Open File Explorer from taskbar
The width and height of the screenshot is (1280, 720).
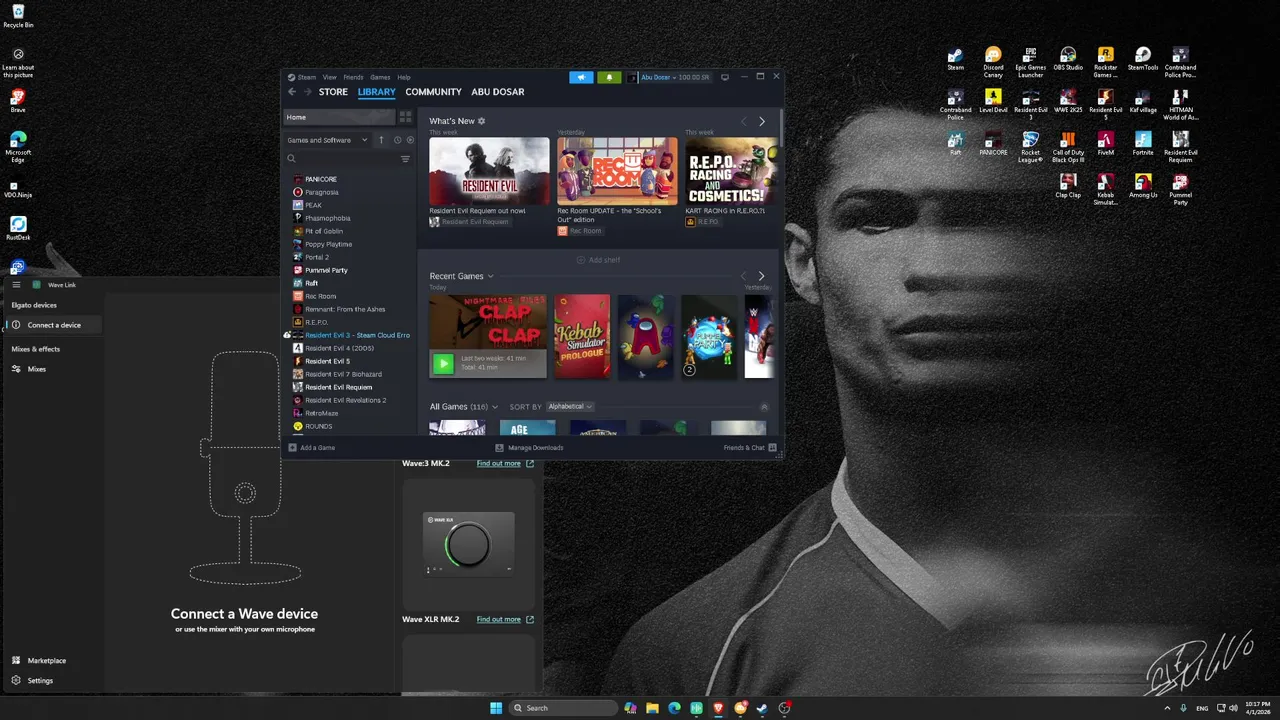[x=652, y=708]
